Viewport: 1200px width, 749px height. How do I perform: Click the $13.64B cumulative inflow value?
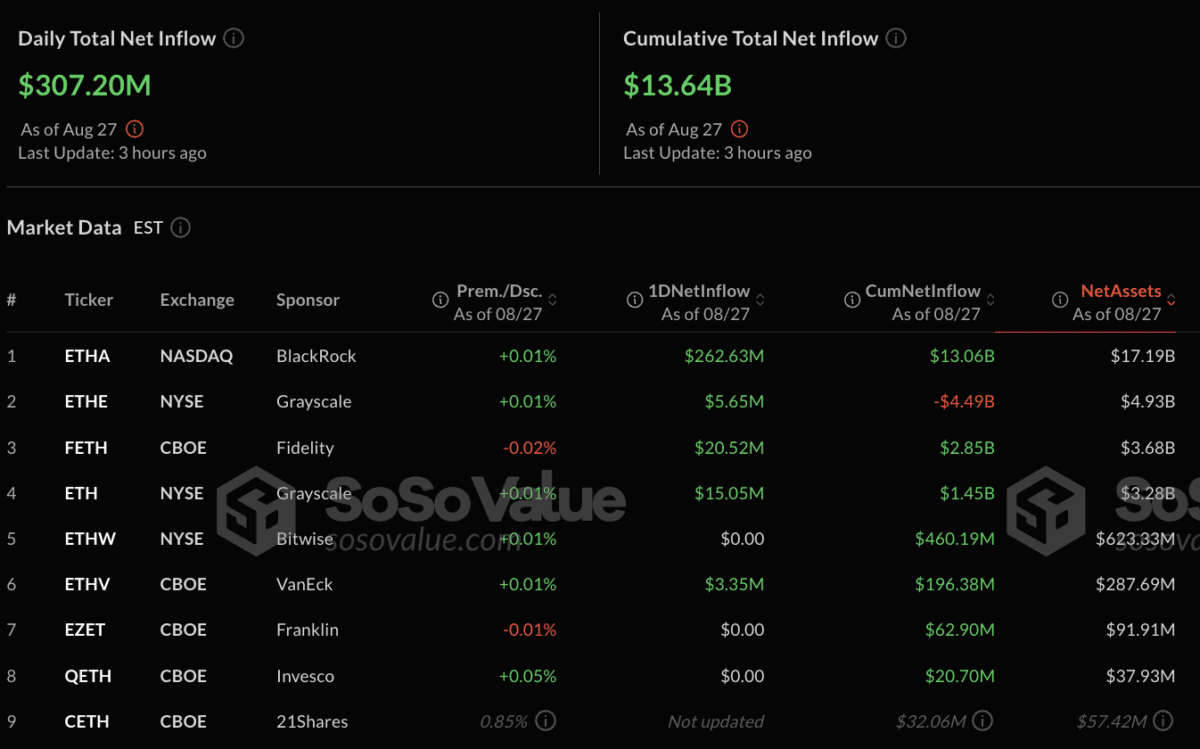point(677,85)
